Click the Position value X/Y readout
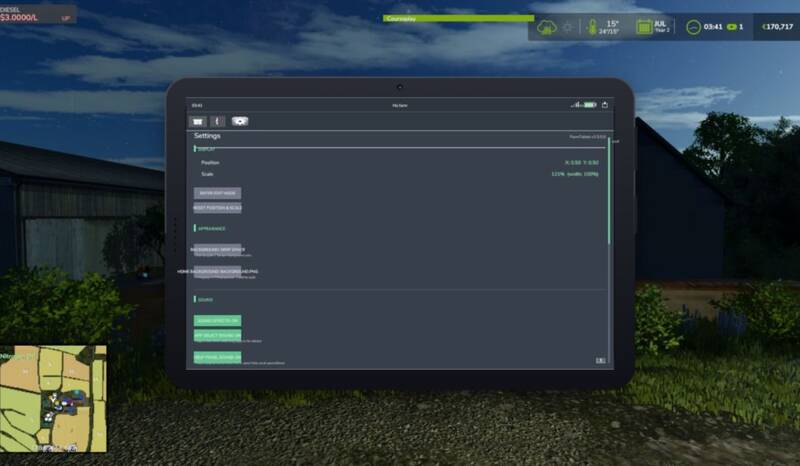Viewport: 800px width, 466px height. pos(582,163)
